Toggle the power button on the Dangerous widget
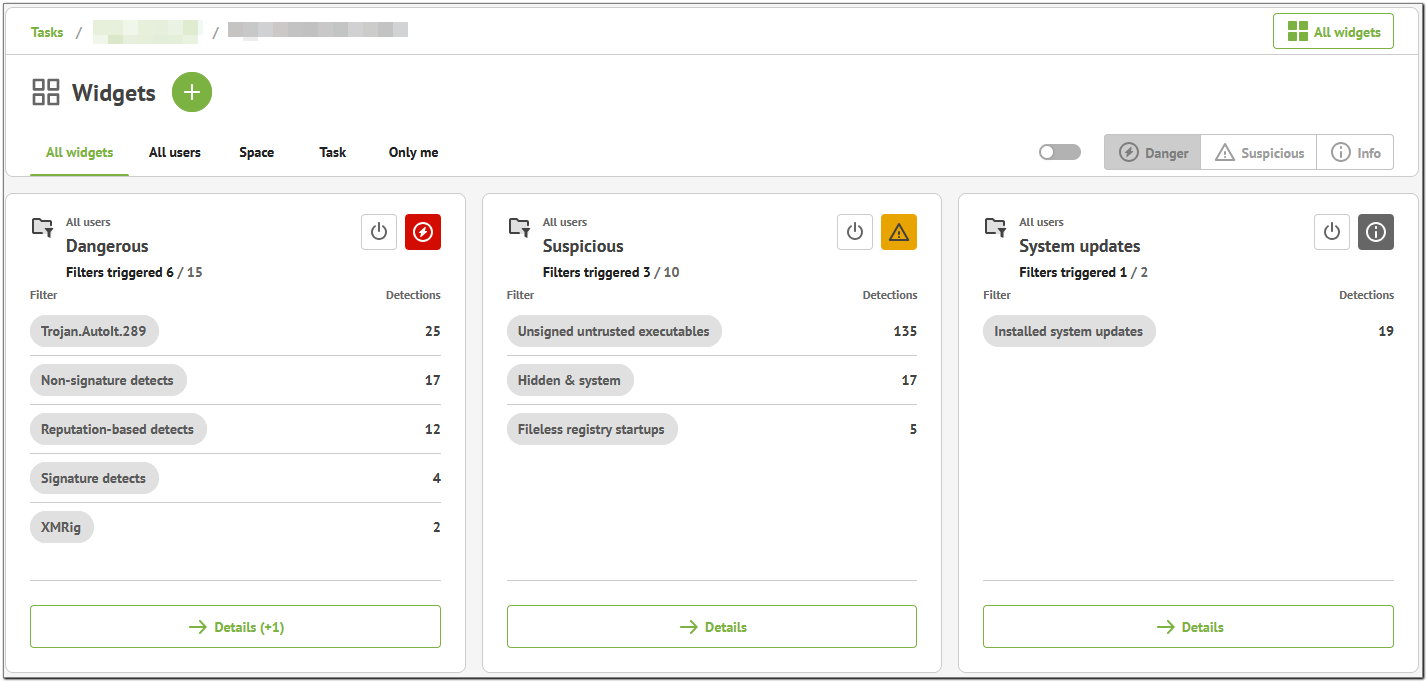 coord(378,231)
